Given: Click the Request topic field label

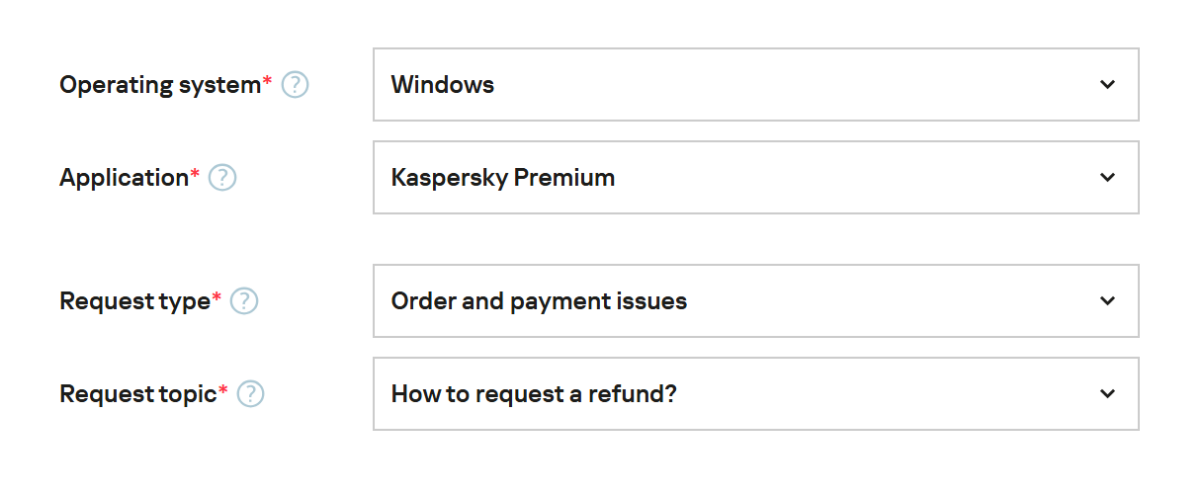Looking at the screenshot, I should pos(138,394).
